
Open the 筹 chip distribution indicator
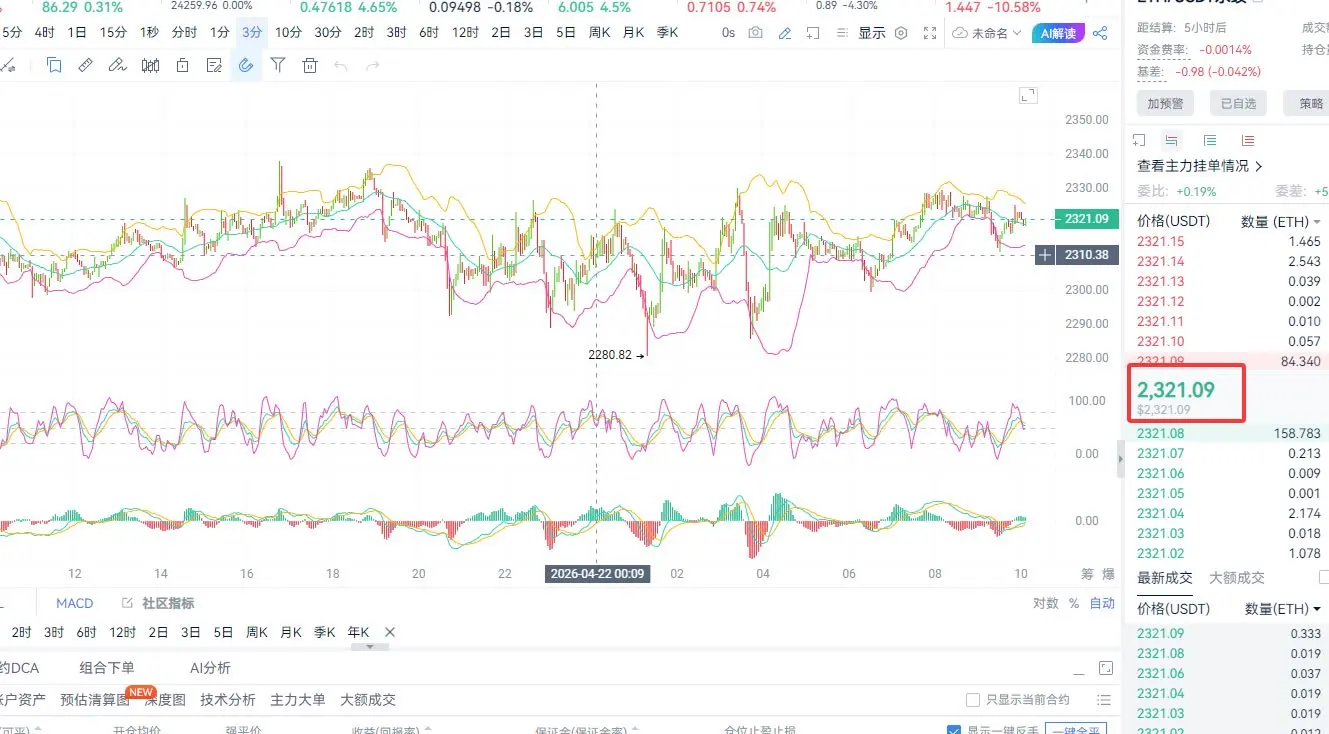tap(1088, 574)
